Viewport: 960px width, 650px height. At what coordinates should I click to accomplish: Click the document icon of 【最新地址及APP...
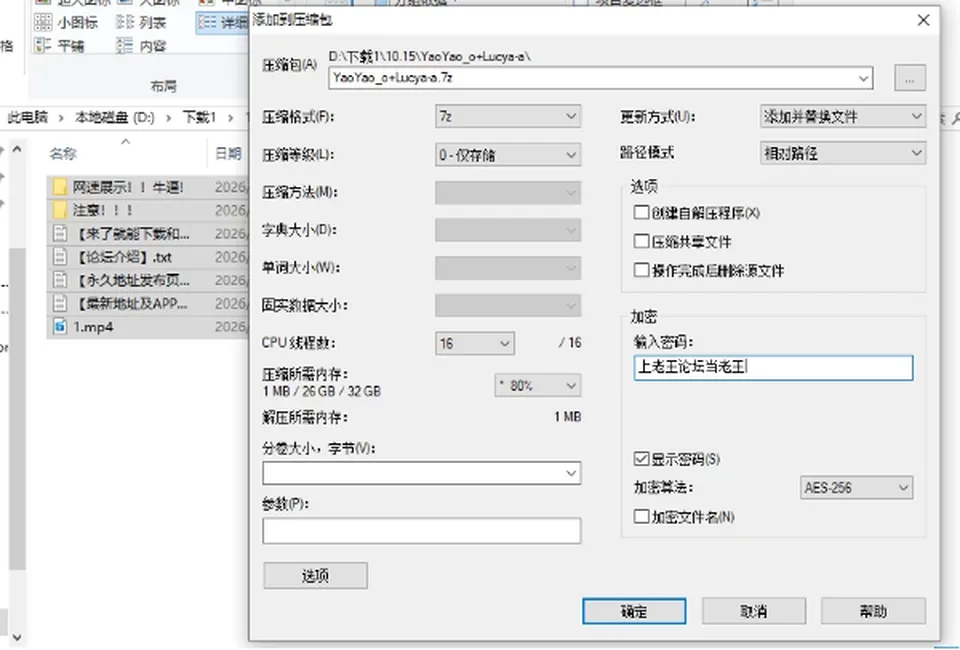pos(59,303)
